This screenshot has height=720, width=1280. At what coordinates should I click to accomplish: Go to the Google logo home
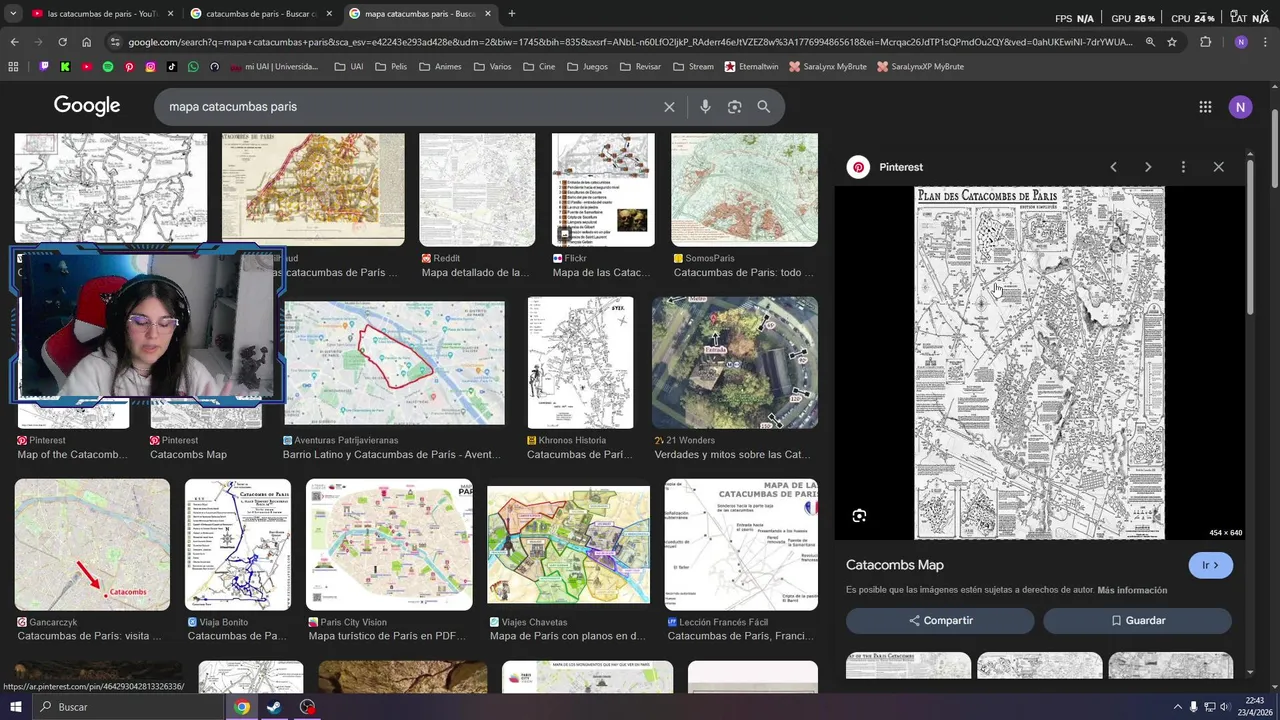pos(87,106)
